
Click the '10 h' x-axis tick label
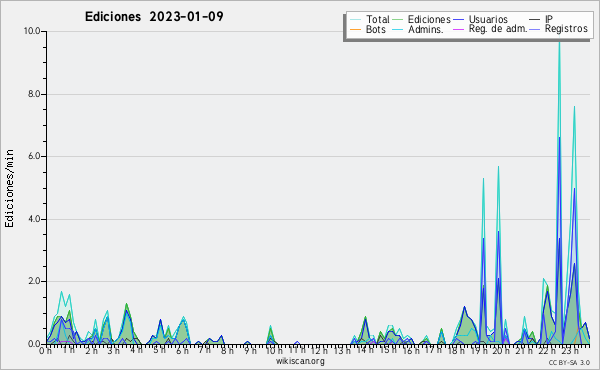coord(274,350)
